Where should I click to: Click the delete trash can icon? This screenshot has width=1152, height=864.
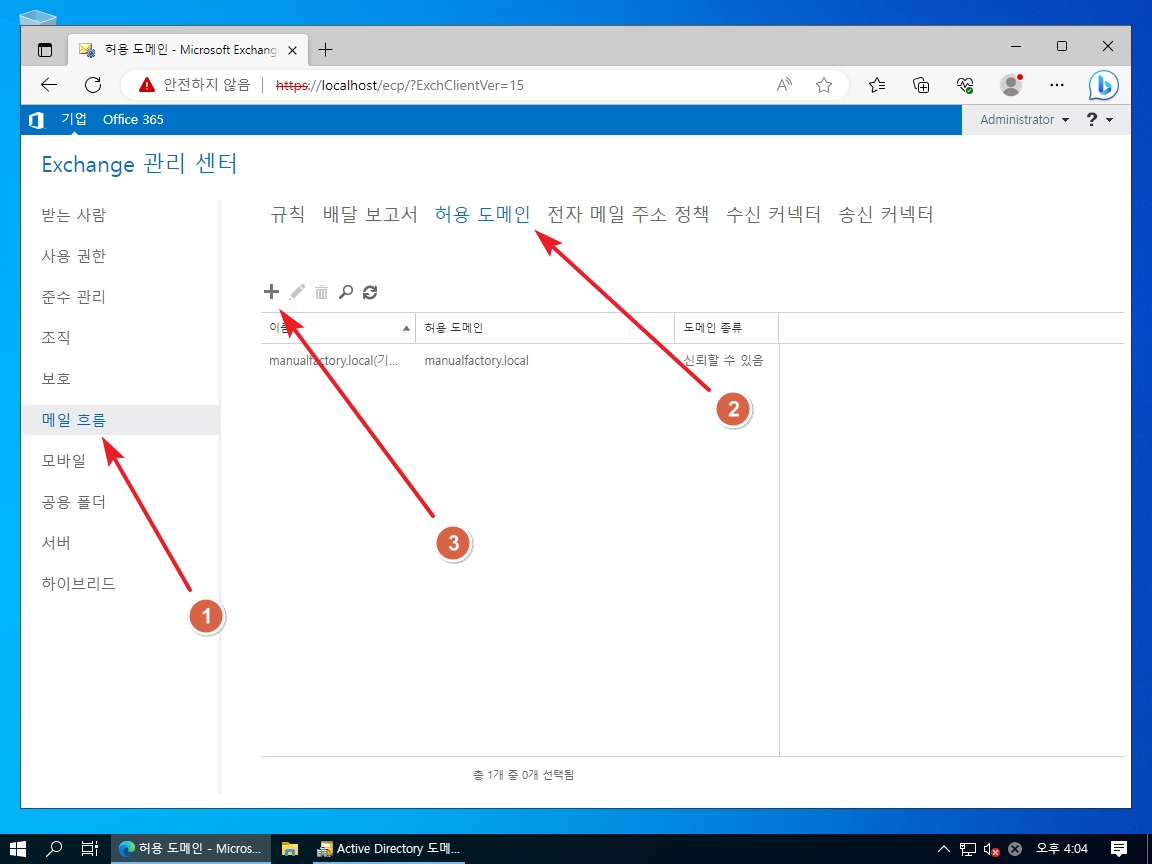(321, 292)
